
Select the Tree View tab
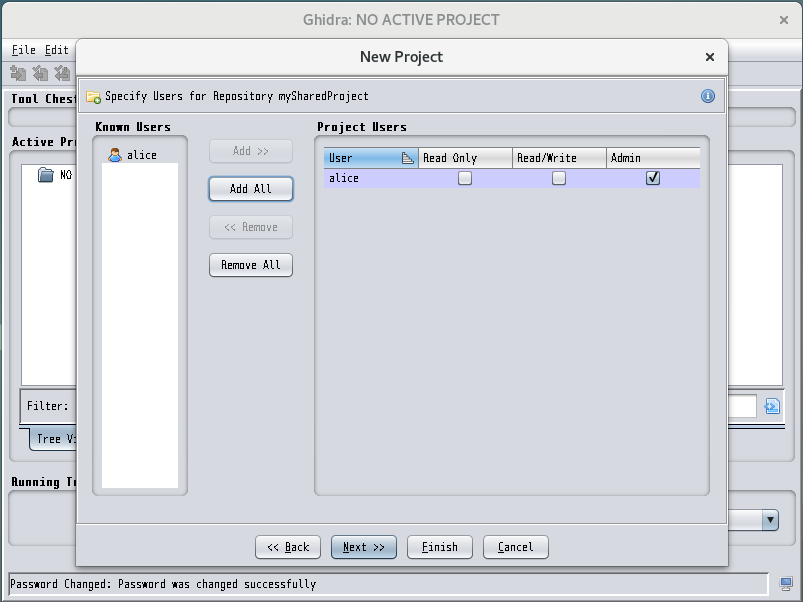(53, 439)
